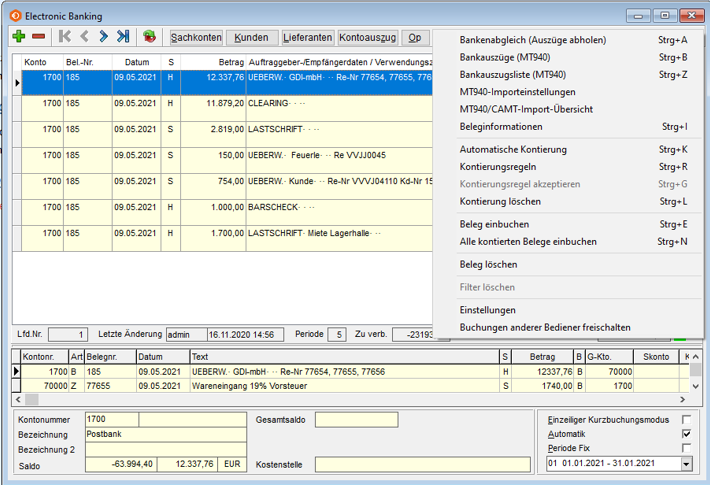Click Beleg einbuchen in the menu

(x=494, y=224)
